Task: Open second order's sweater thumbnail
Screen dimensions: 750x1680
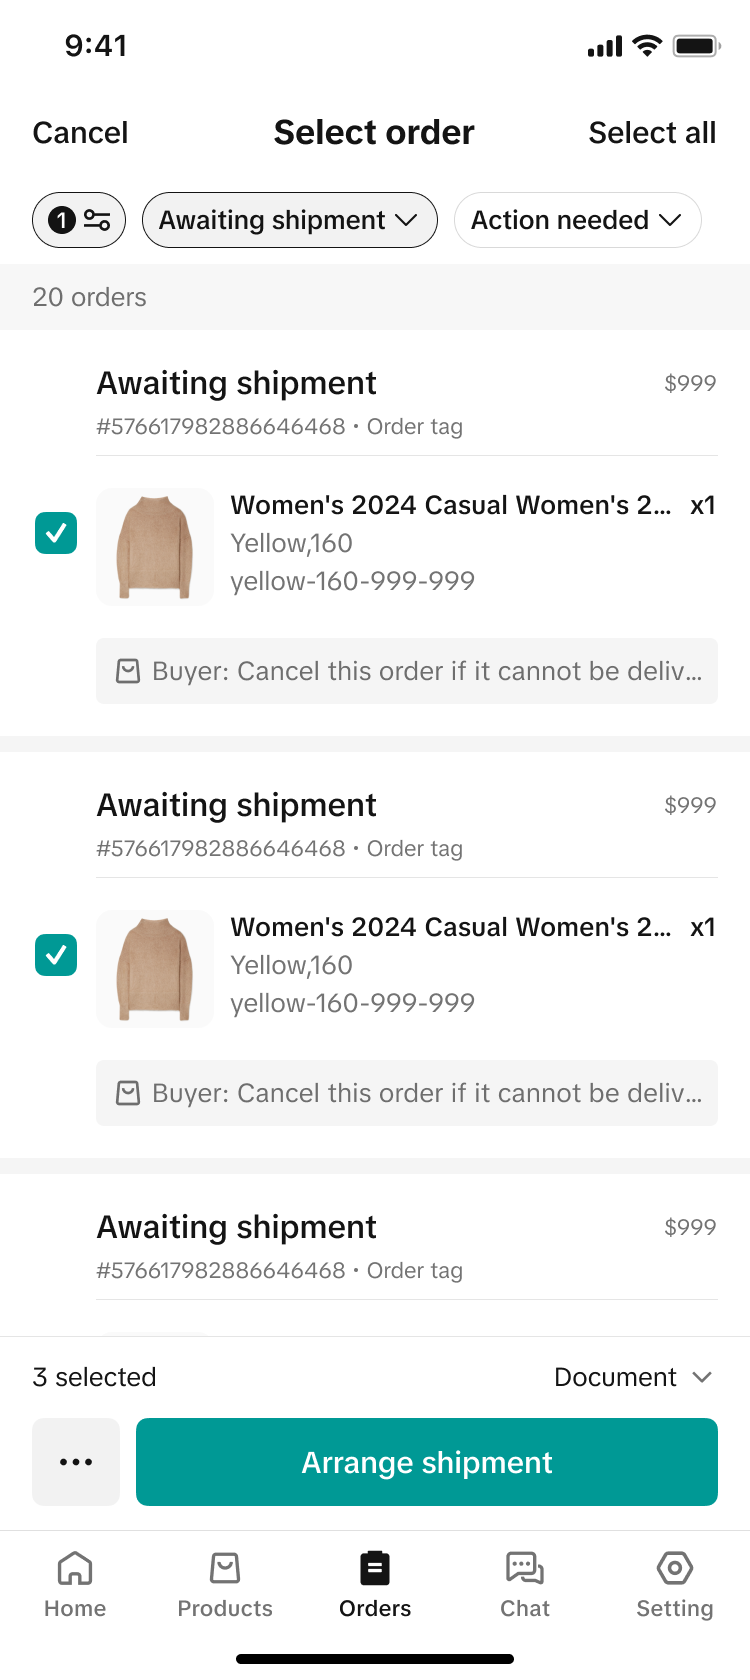Action: pyautogui.click(x=155, y=969)
